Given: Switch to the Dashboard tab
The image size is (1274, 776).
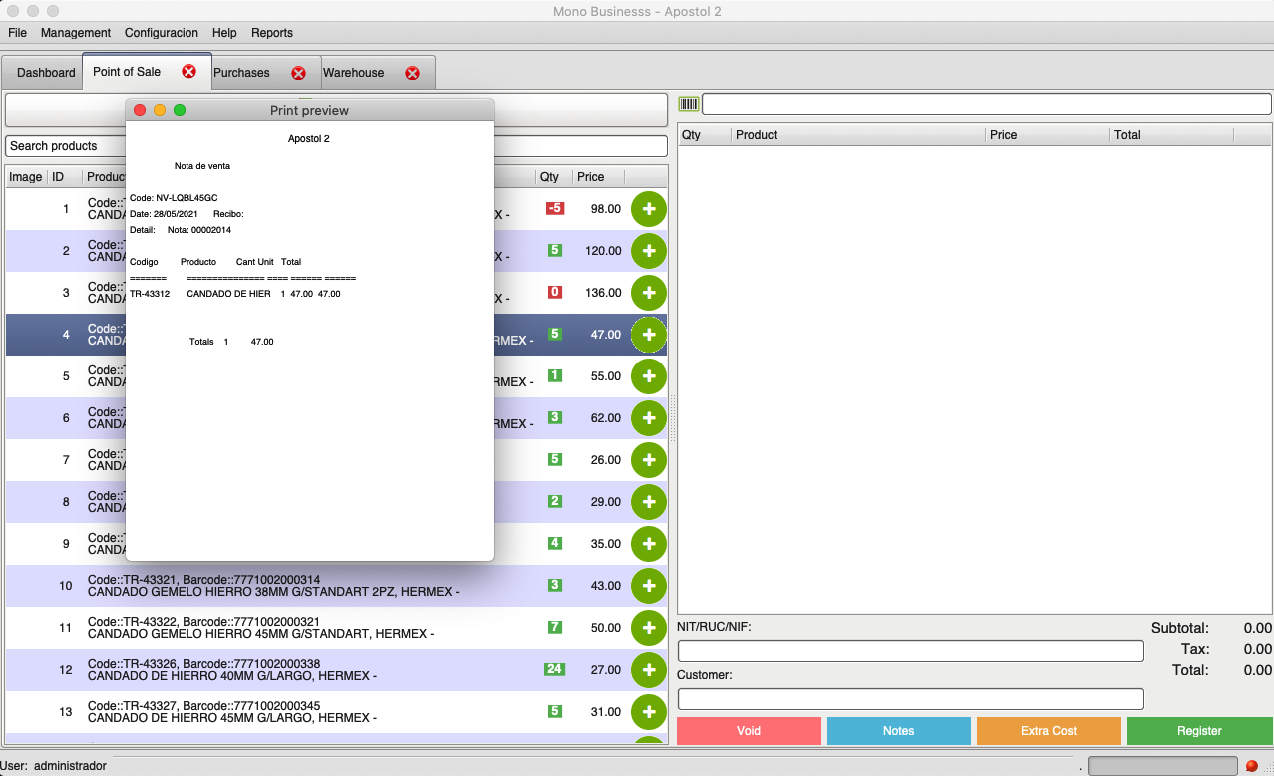Looking at the screenshot, I should point(46,73).
